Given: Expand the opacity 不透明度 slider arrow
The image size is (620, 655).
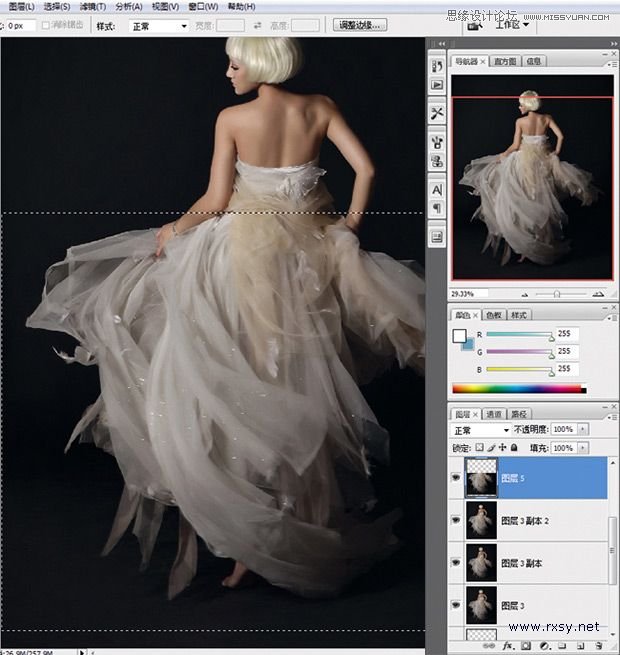Looking at the screenshot, I should click(583, 429).
